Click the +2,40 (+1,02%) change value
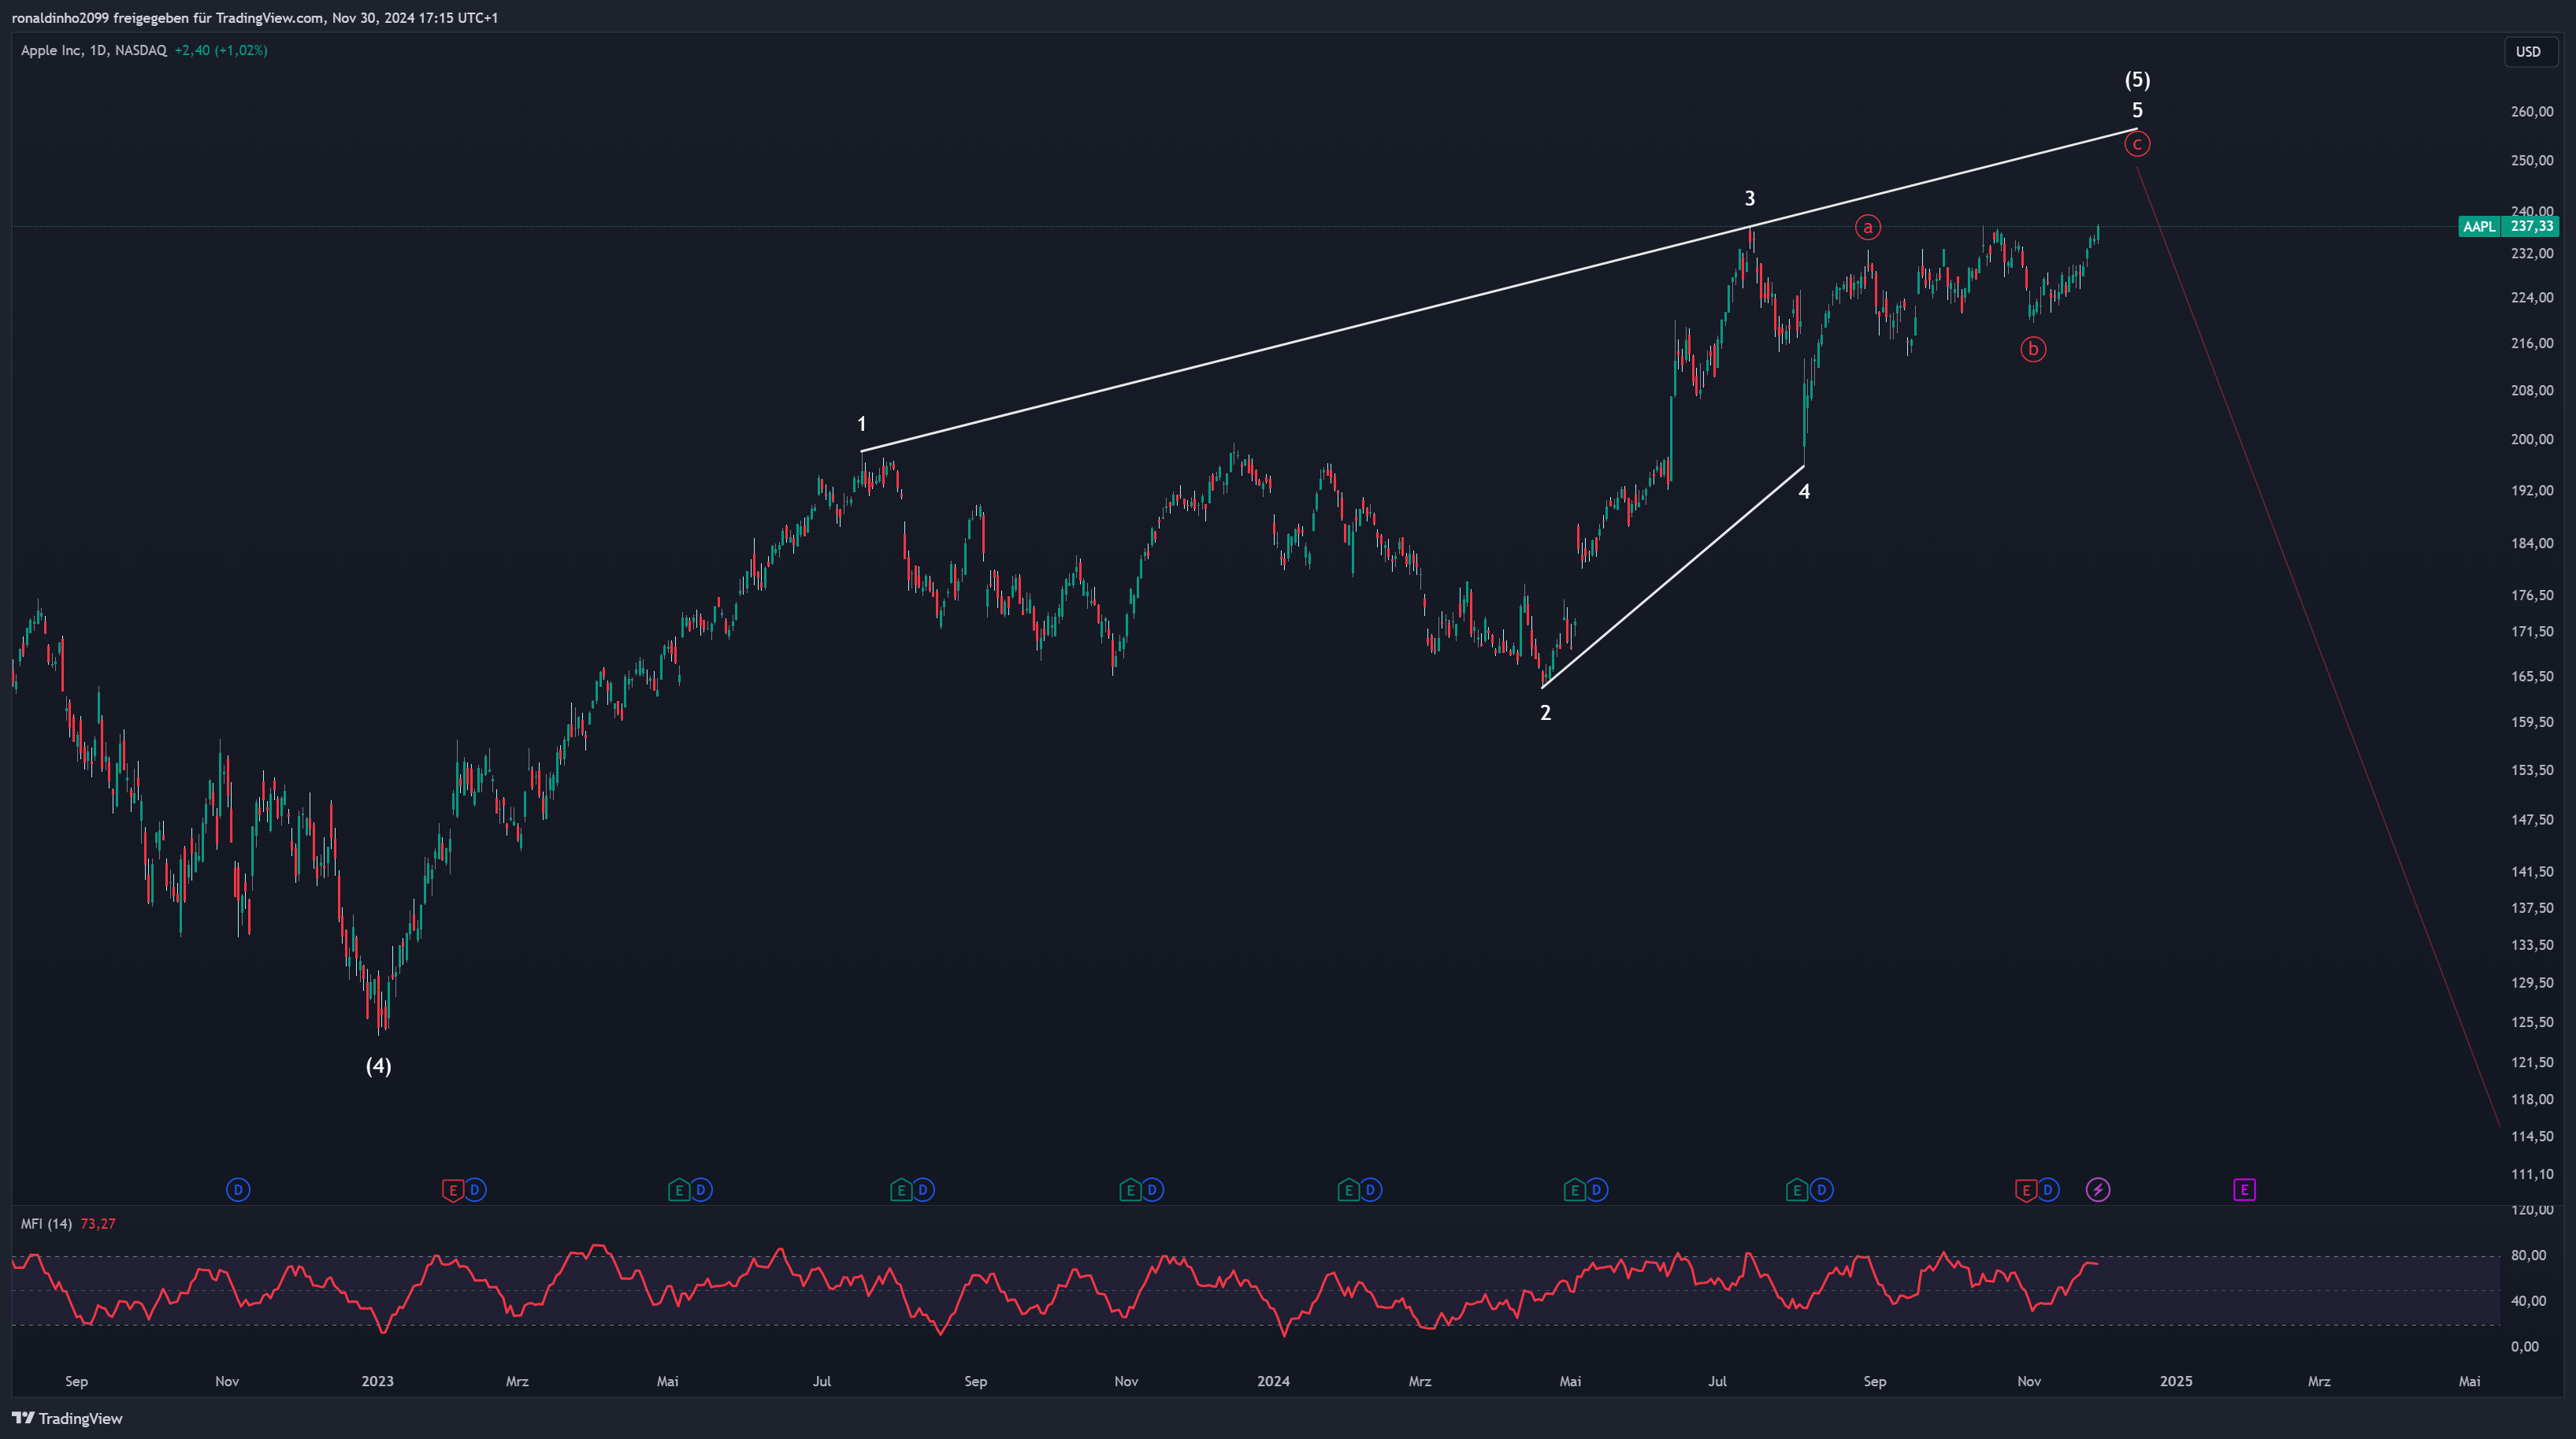This screenshot has height=1439, width=2576. (221, 50)
